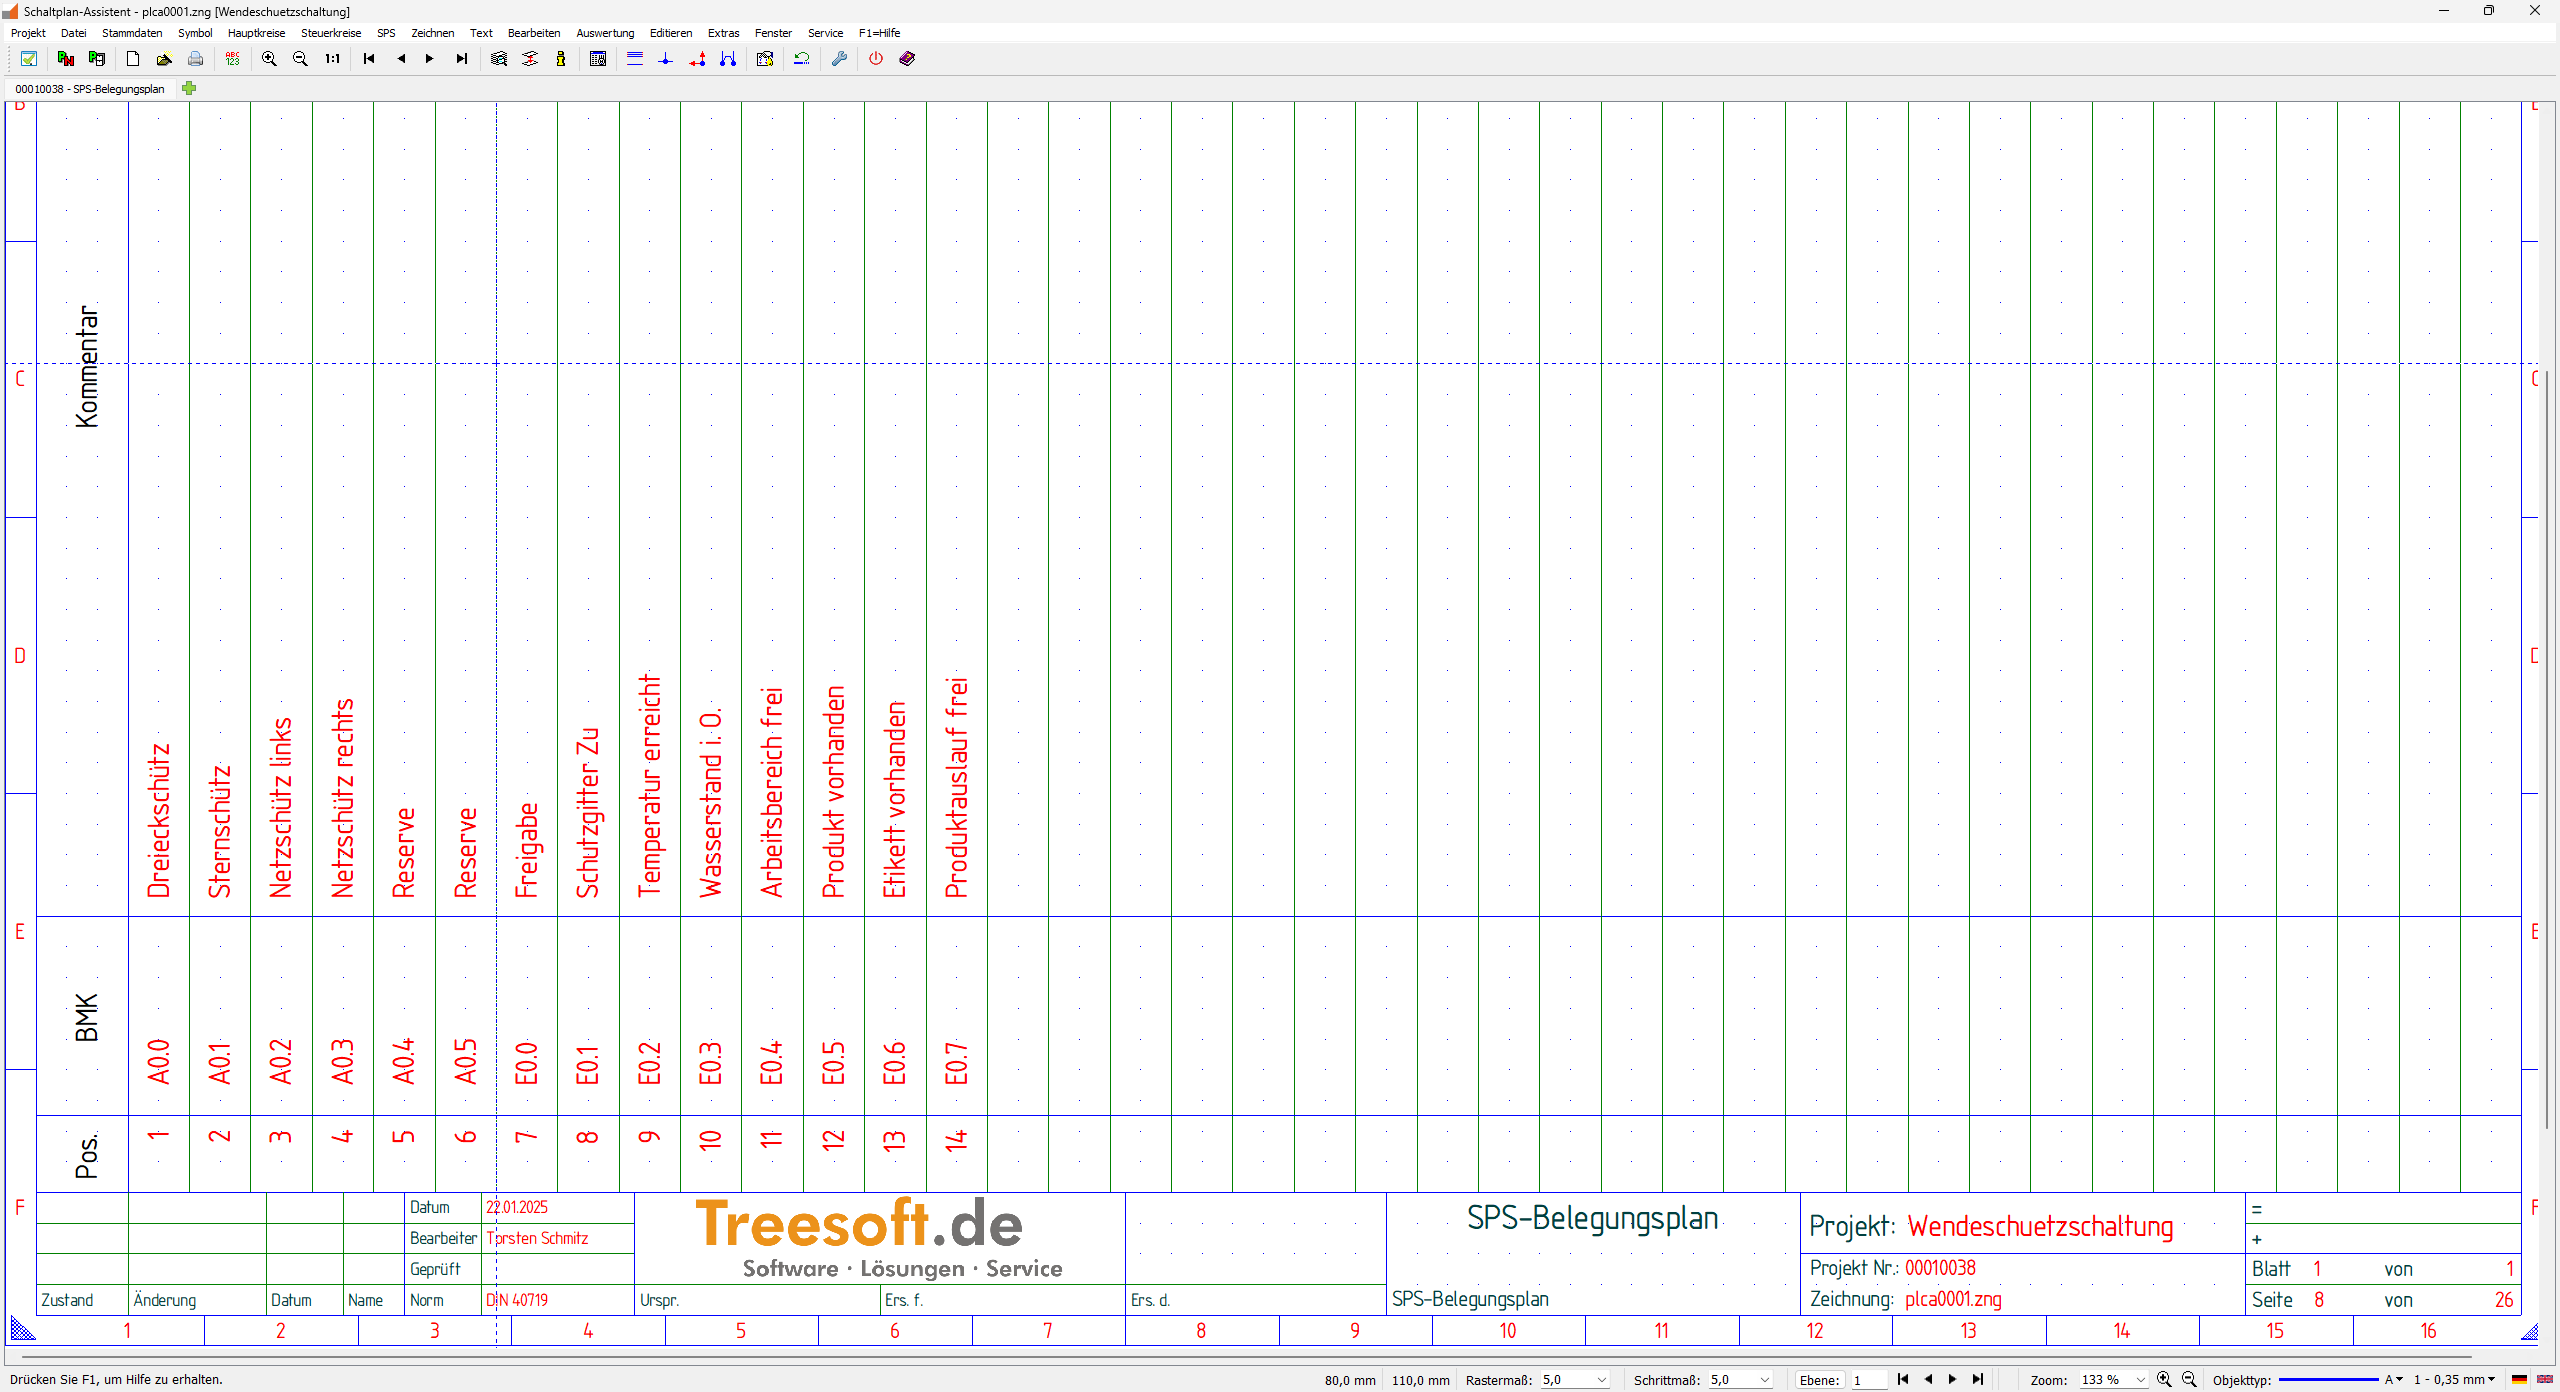Switch language to German flag
Image resolution: width=2560 pixels, height=1392 pixels.
[2519, 1380]
